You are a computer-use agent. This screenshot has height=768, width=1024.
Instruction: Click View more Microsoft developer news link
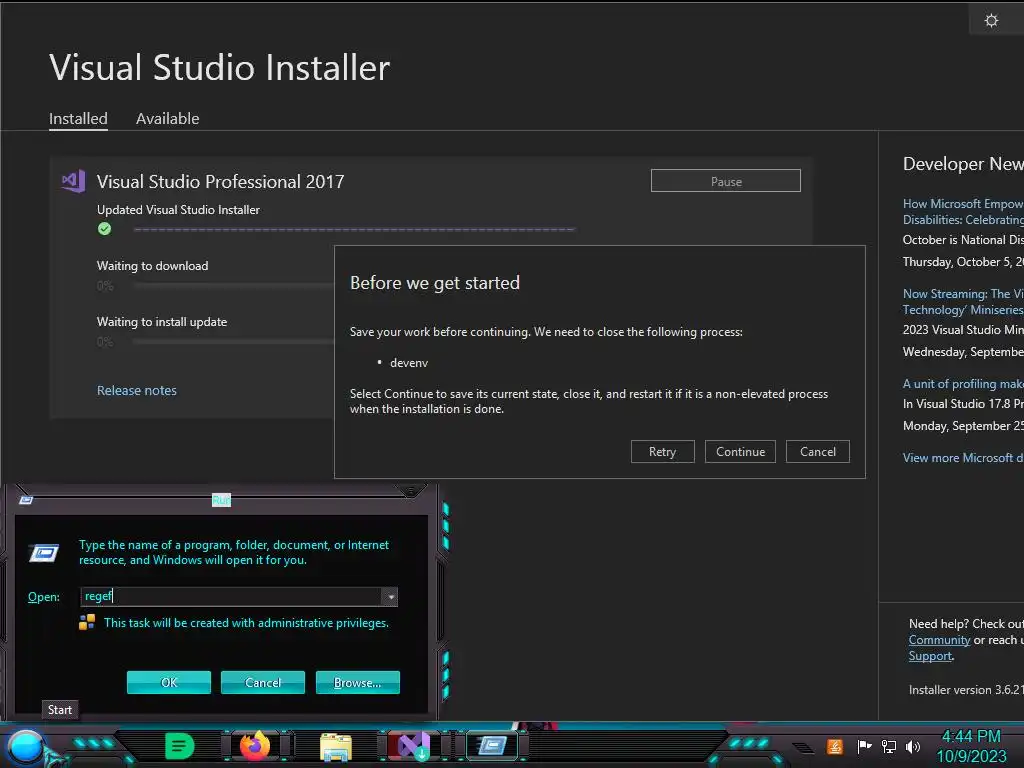(963, 458)
